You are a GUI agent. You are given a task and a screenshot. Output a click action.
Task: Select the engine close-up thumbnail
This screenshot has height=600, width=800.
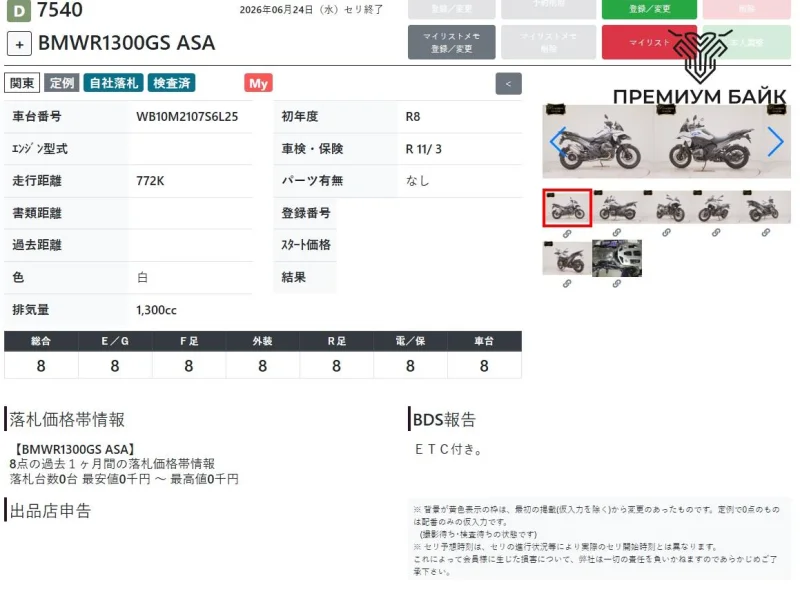617,258
